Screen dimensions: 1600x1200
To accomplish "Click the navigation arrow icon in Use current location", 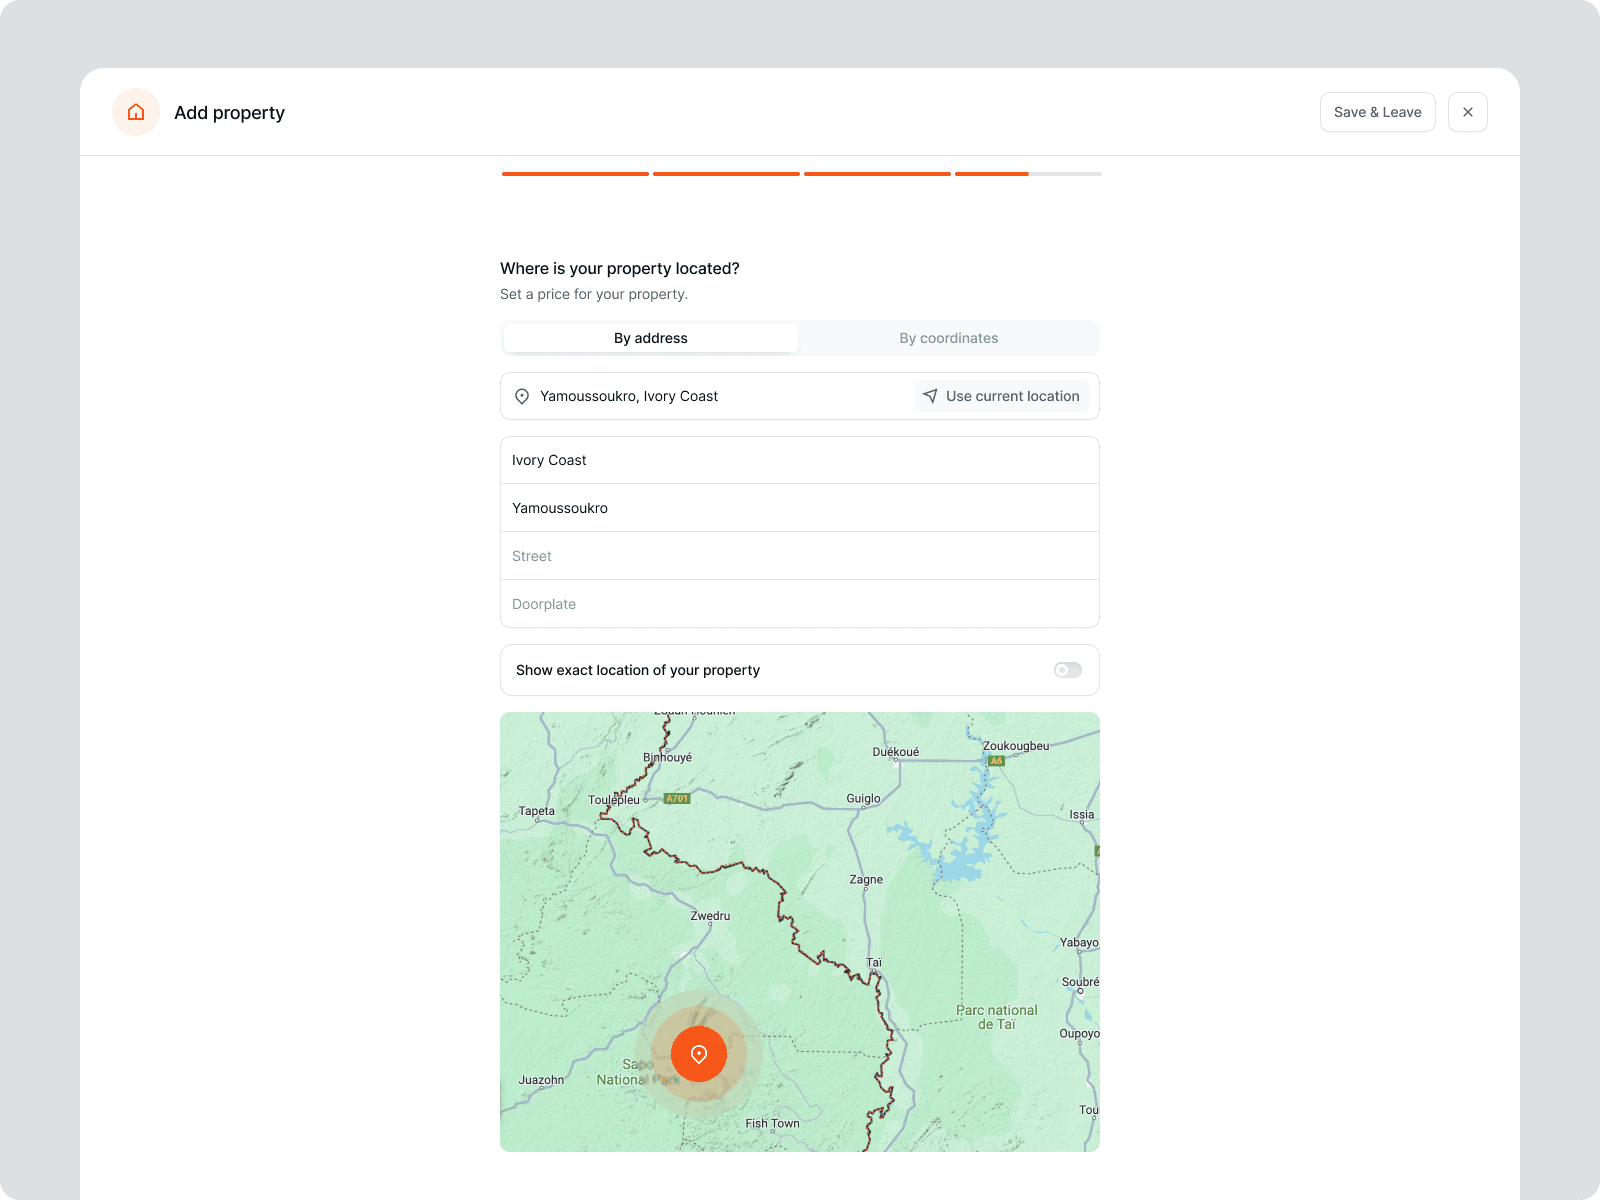I will pyautogui.click(x=930, y=396).
